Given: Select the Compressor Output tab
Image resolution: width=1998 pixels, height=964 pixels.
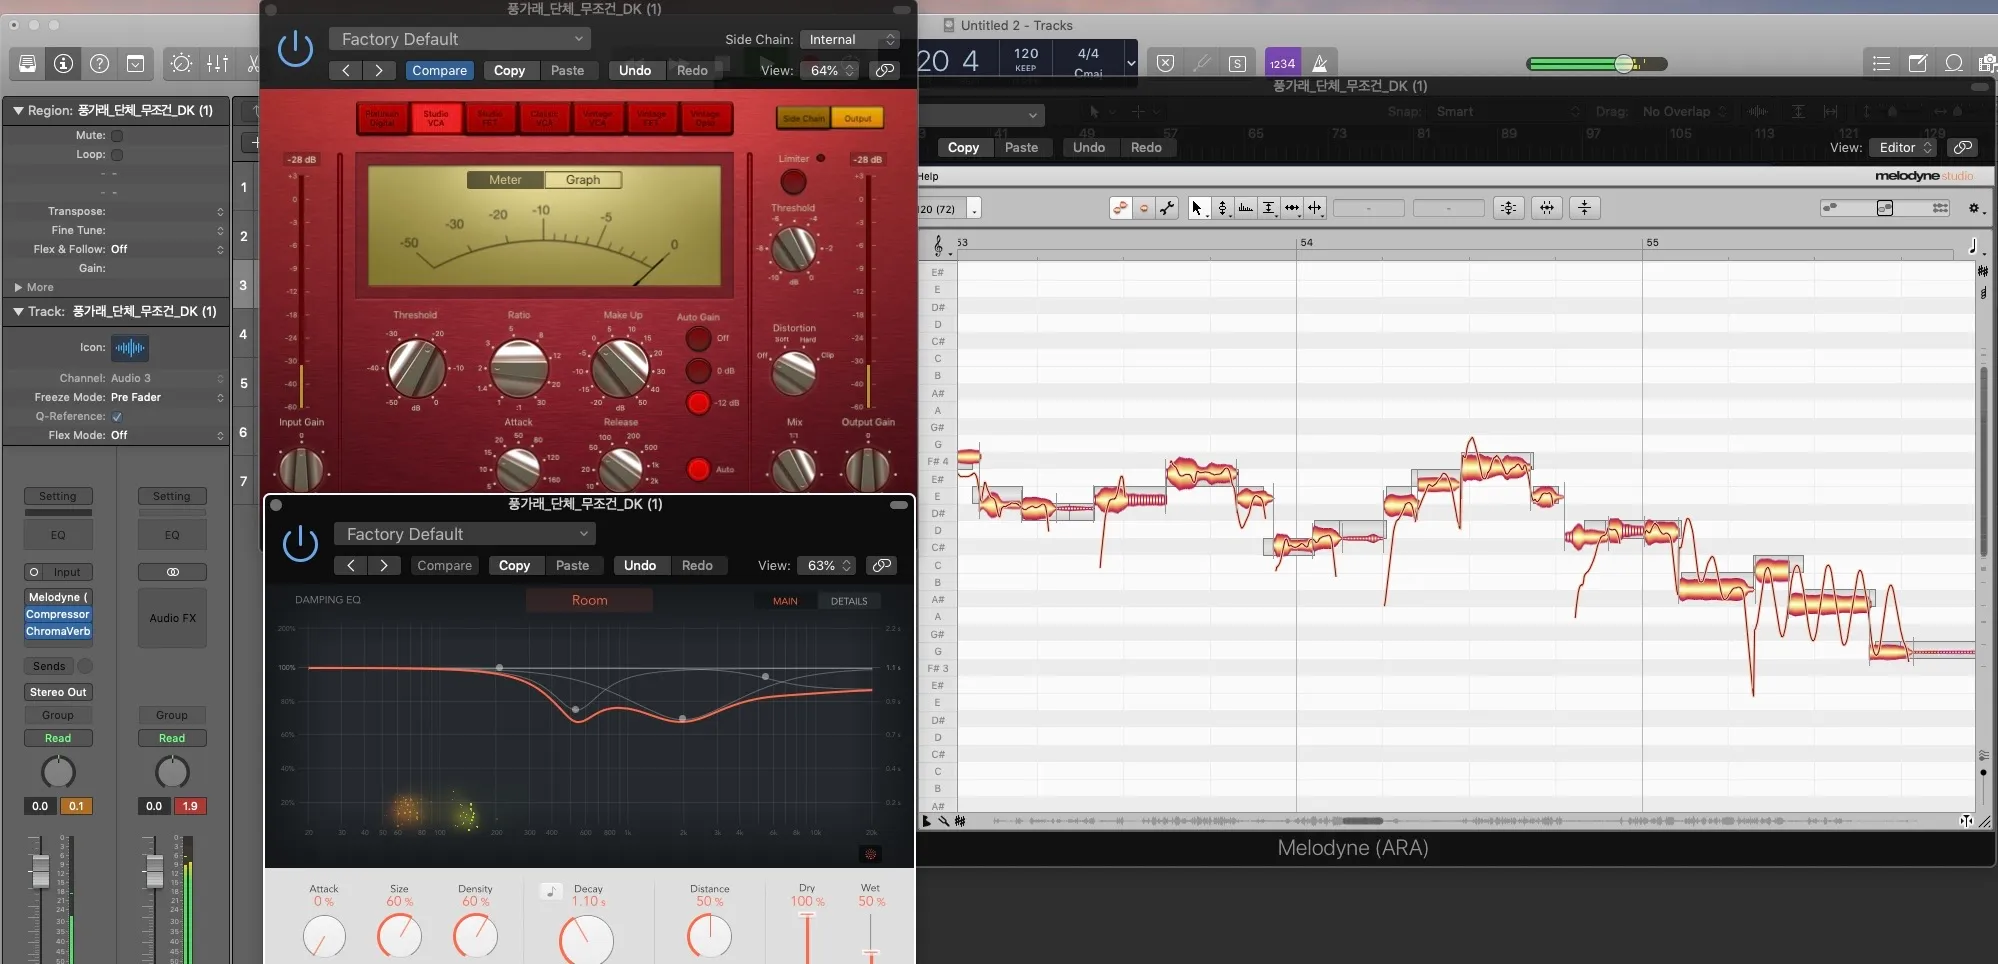Looking at the screenshot, I should click(858, 118).
